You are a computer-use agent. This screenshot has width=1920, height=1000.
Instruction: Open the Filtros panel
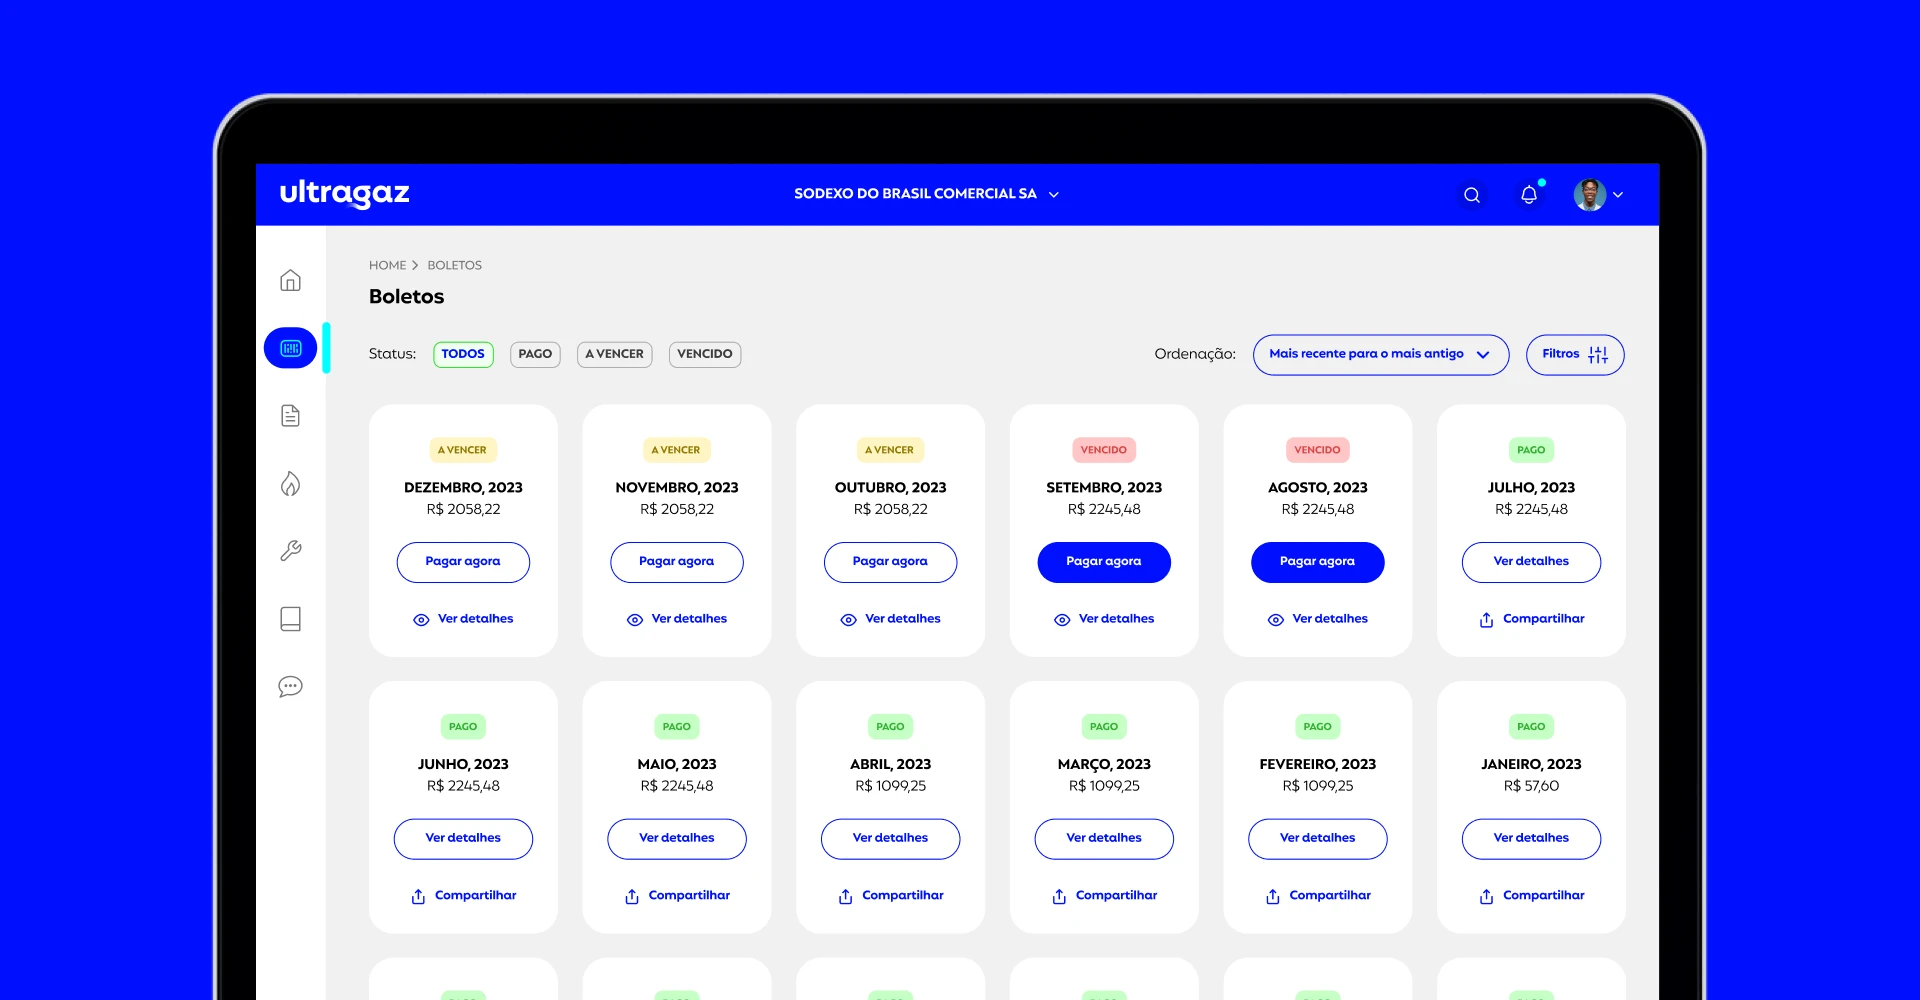click(x=1575, y=355)
